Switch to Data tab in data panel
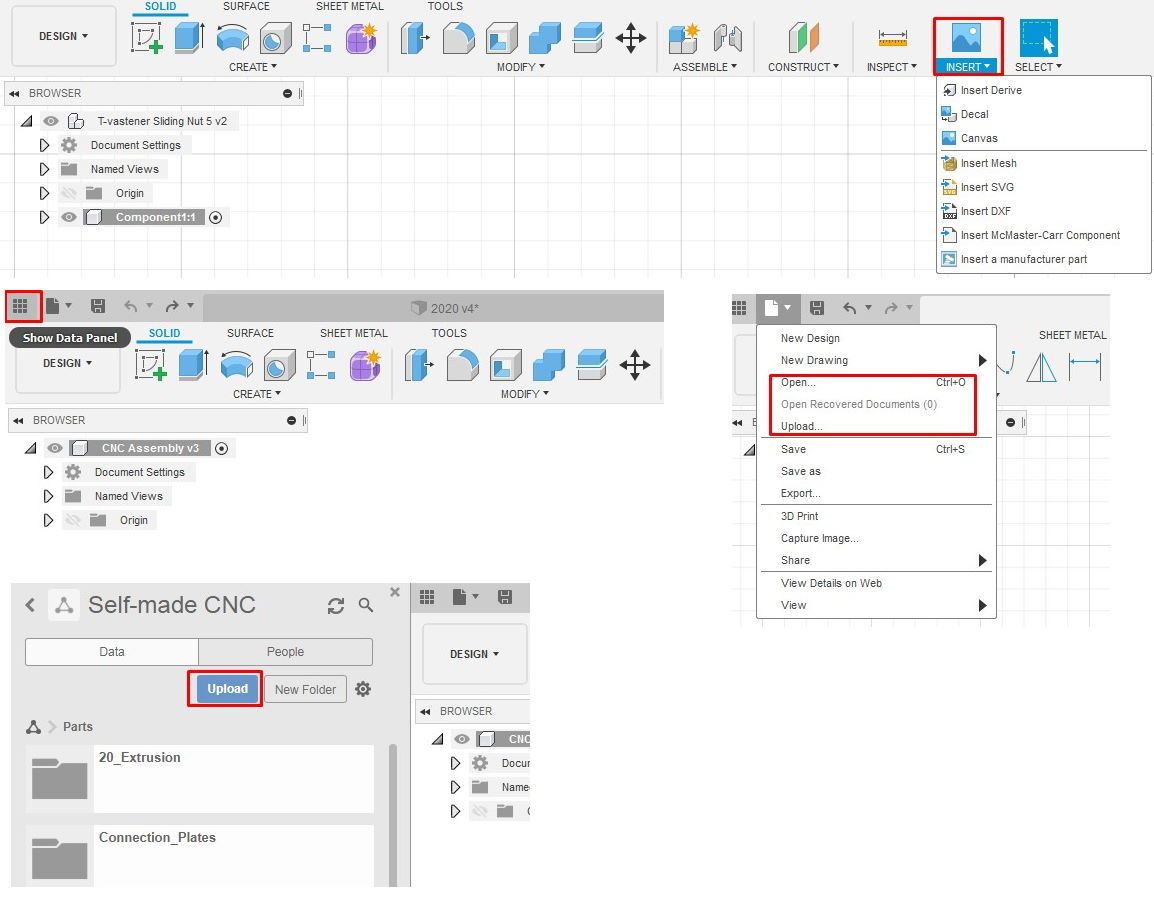This screenshot has height=898, width=1154. tap(112, 652)
